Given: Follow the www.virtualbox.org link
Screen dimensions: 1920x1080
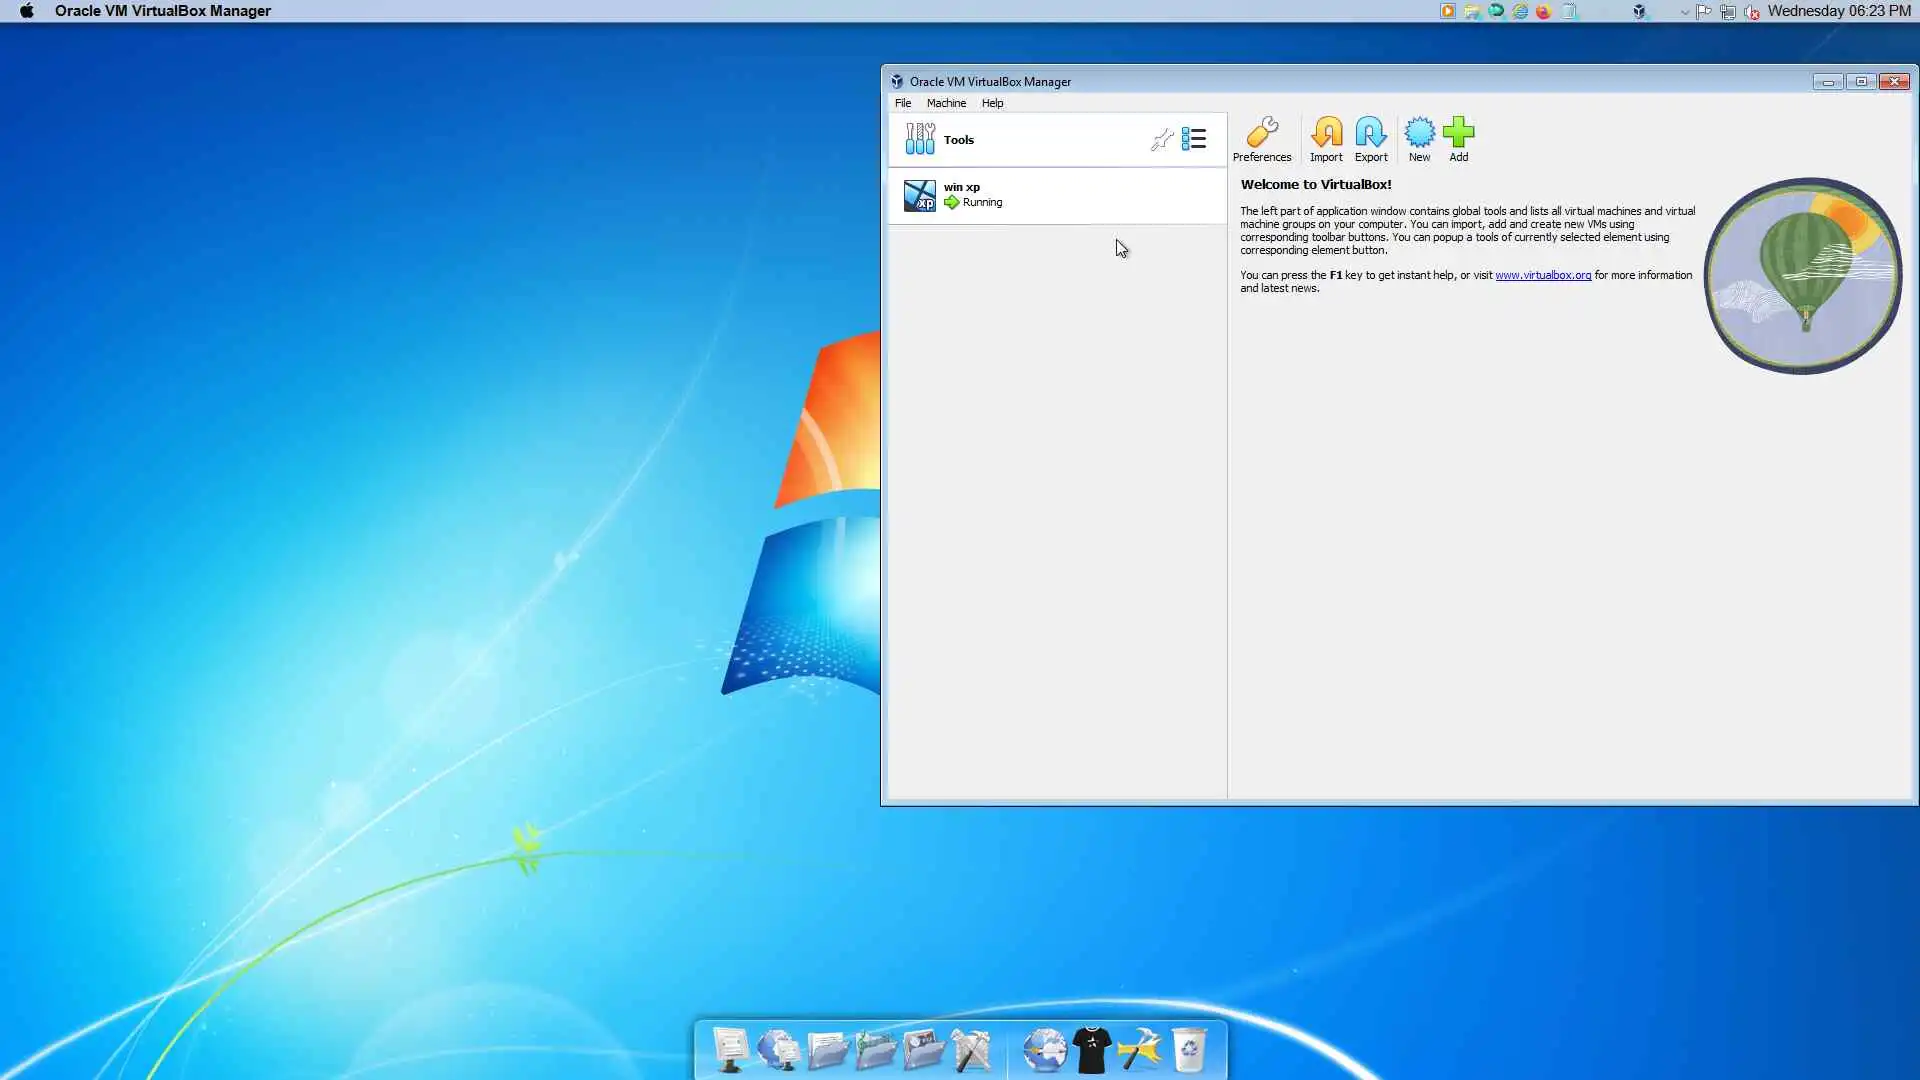Looking at the screenshot, I should (1542, 275).
